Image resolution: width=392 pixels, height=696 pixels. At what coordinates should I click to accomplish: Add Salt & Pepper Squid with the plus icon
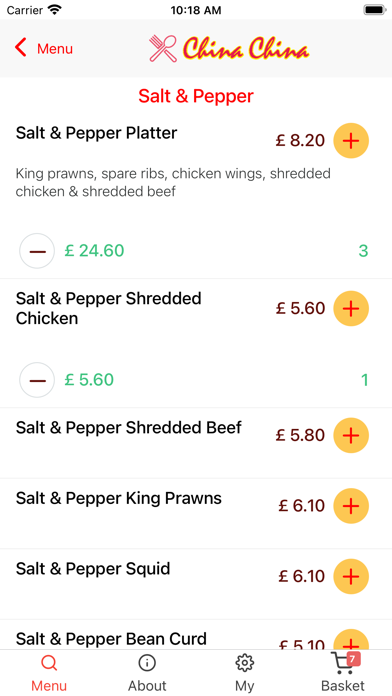coord(351,577)
